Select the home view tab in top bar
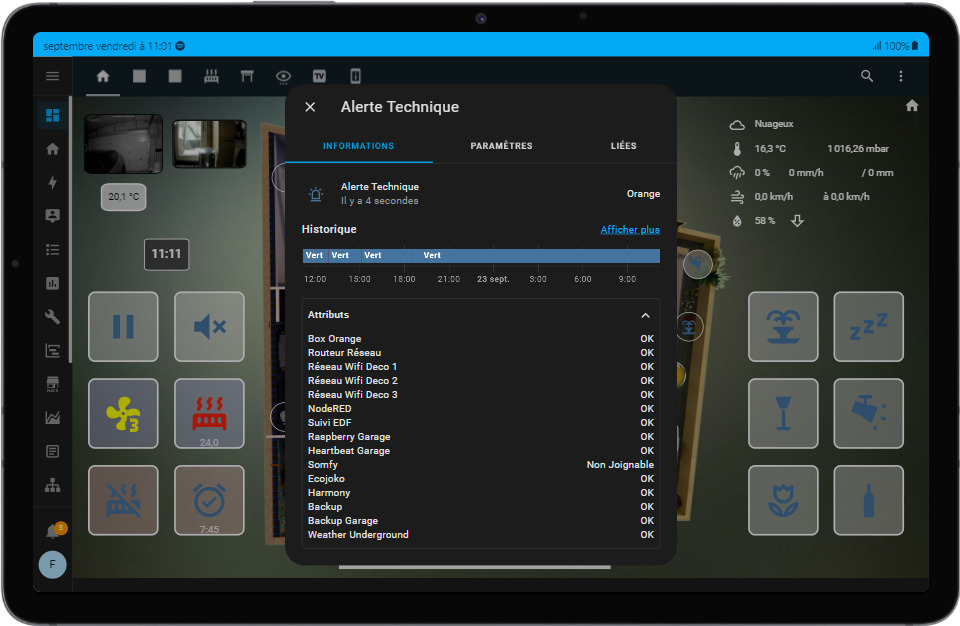Screen dimensions: 960x626 (x=103, y=76)
